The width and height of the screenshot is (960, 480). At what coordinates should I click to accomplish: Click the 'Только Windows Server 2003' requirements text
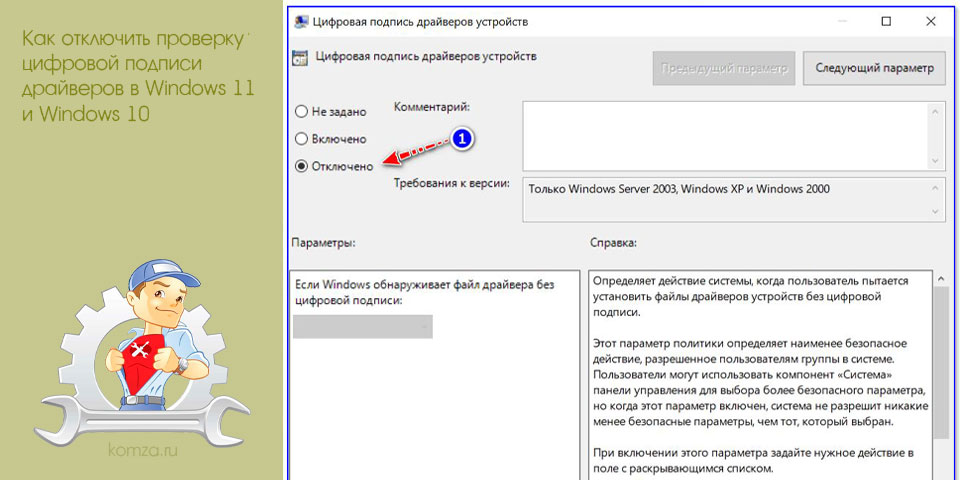click(678, 189)
